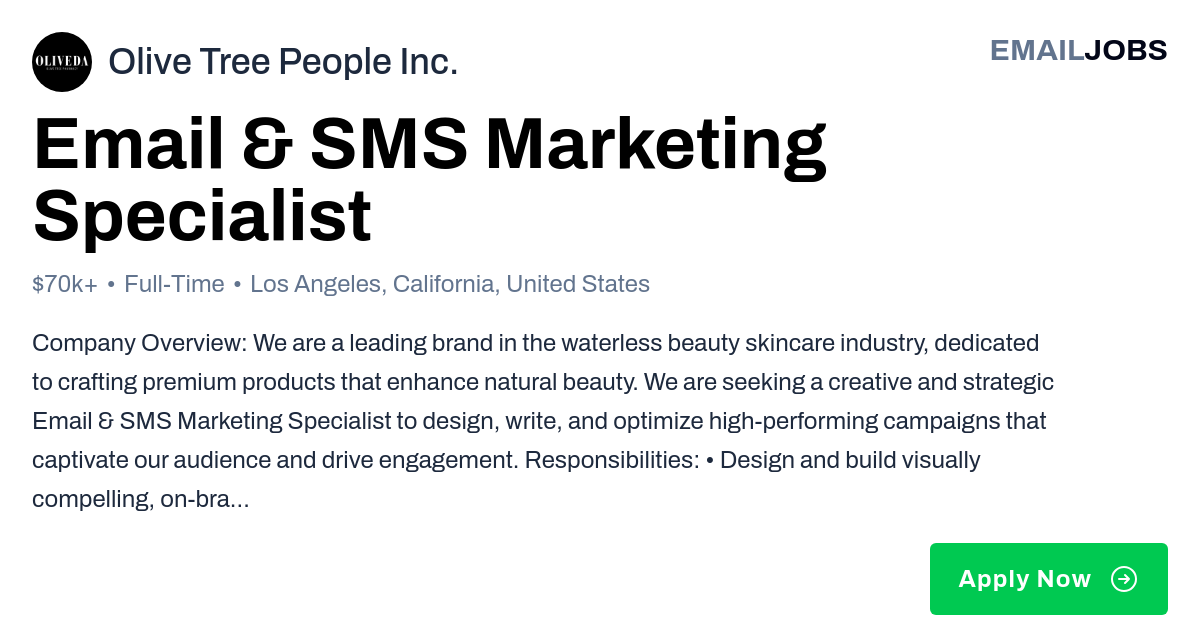1200x630 pixels.
Task: Select the Full-Time job type tag
Action: coord(174,284)
